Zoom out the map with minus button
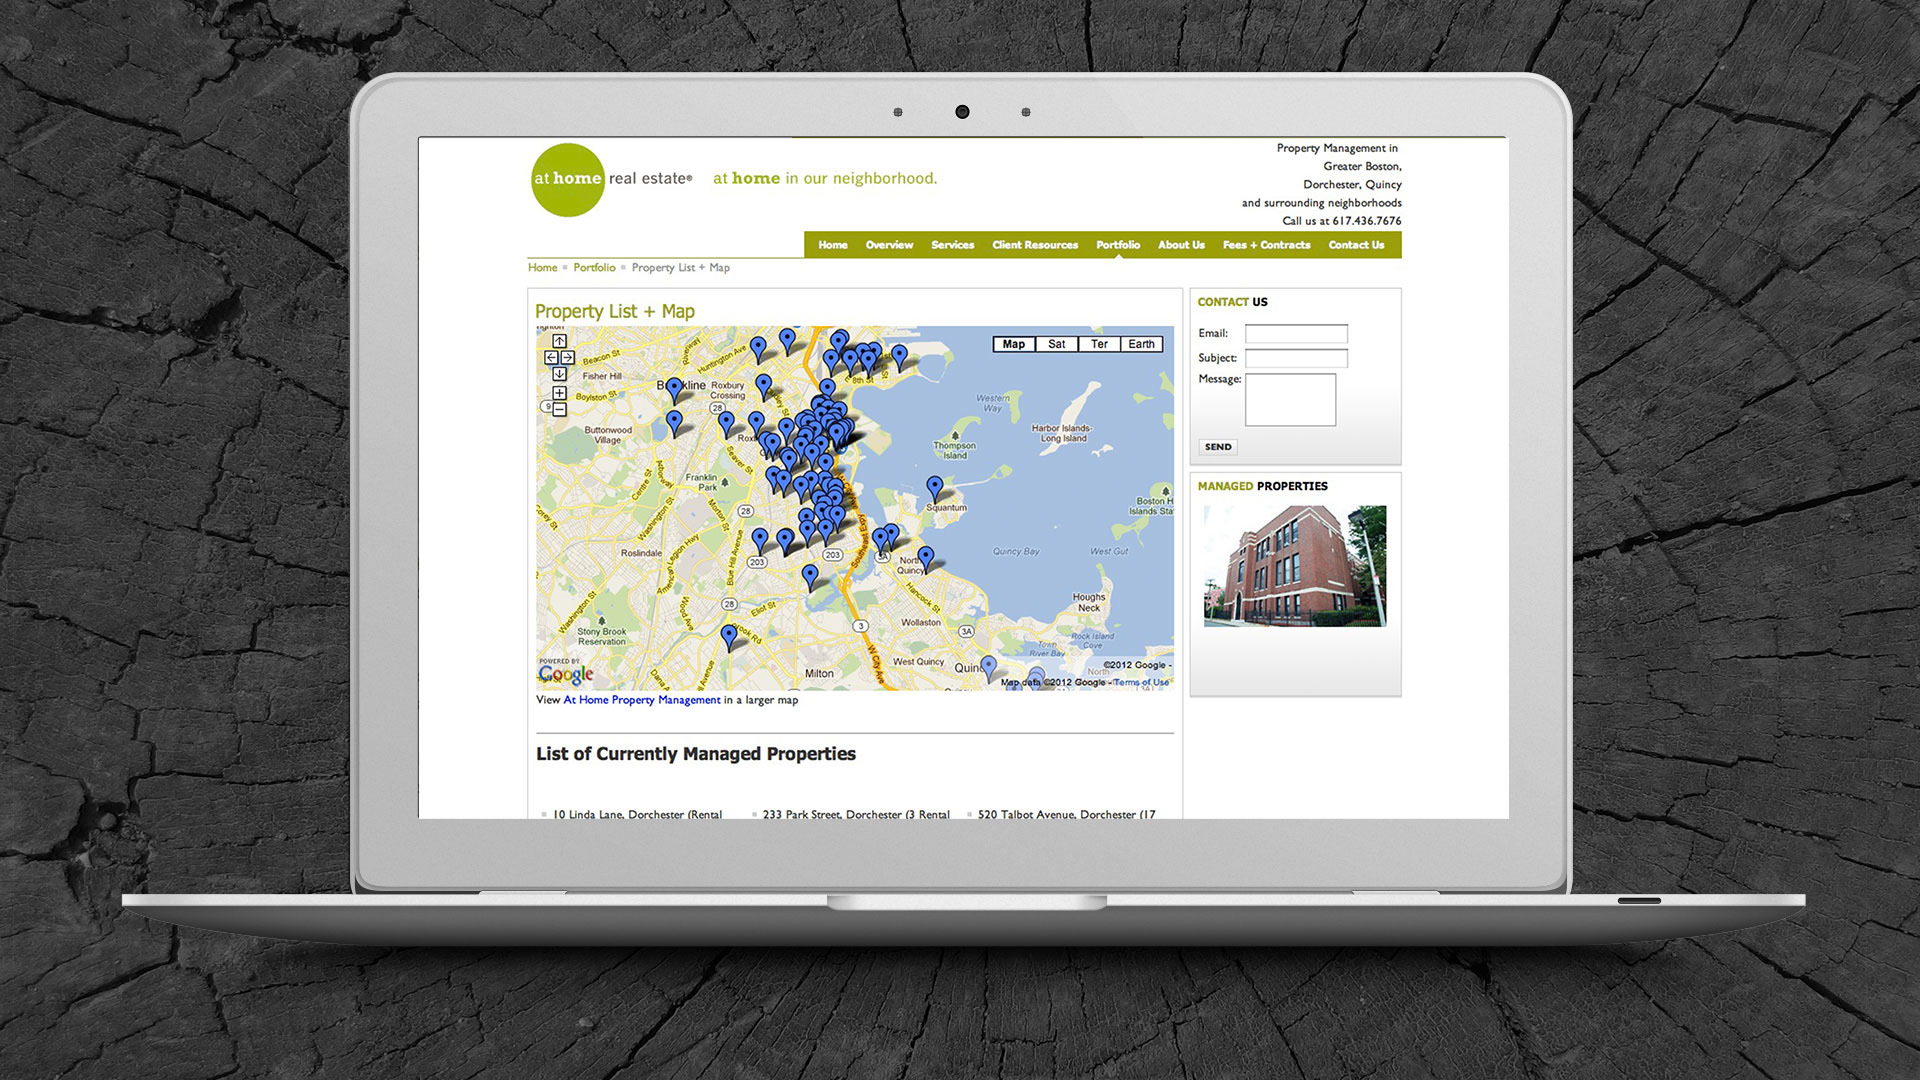 tap(559, 410)
